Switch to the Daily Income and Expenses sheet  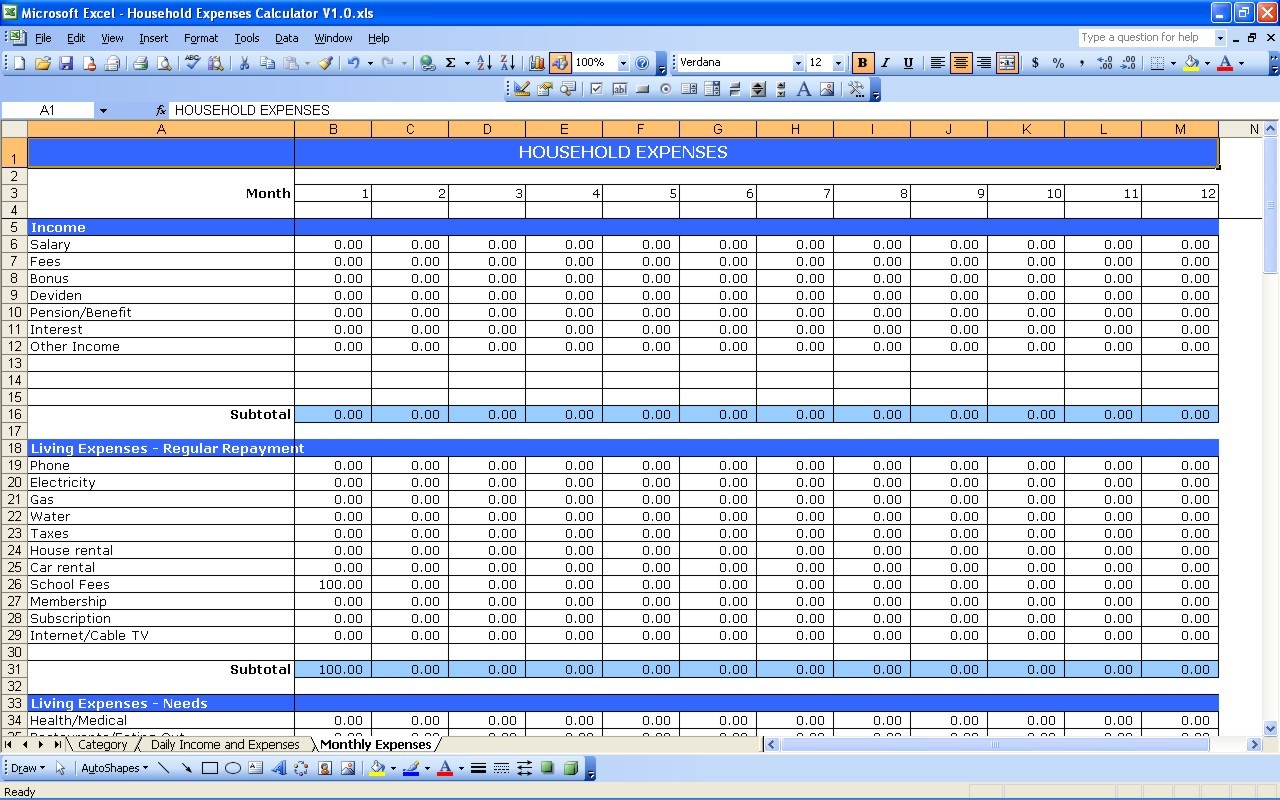(x=225, y=744)
